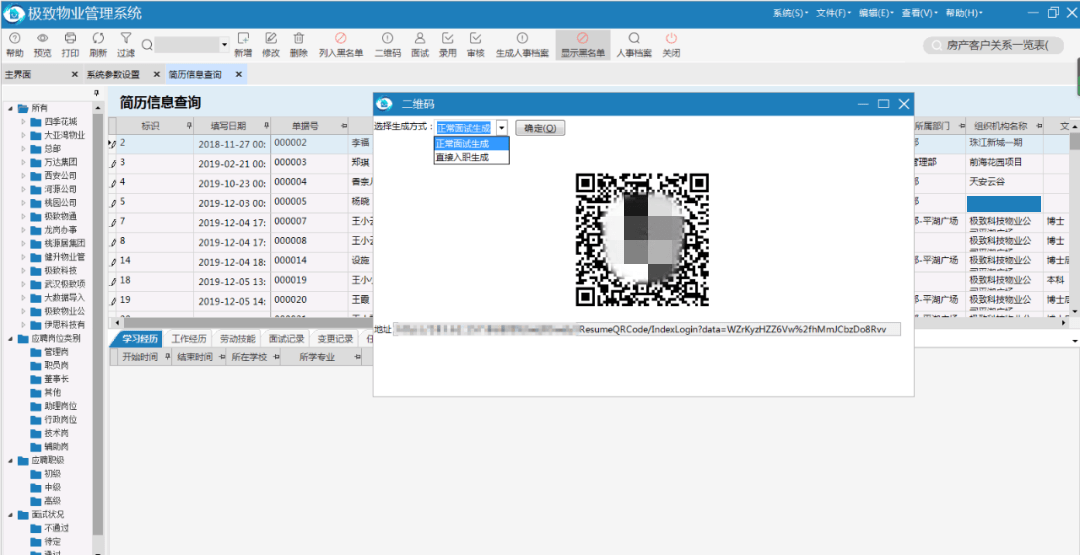Switch to the 学习经历 tab
Viewport: 1080px width, 555px height.
point(139,338)
